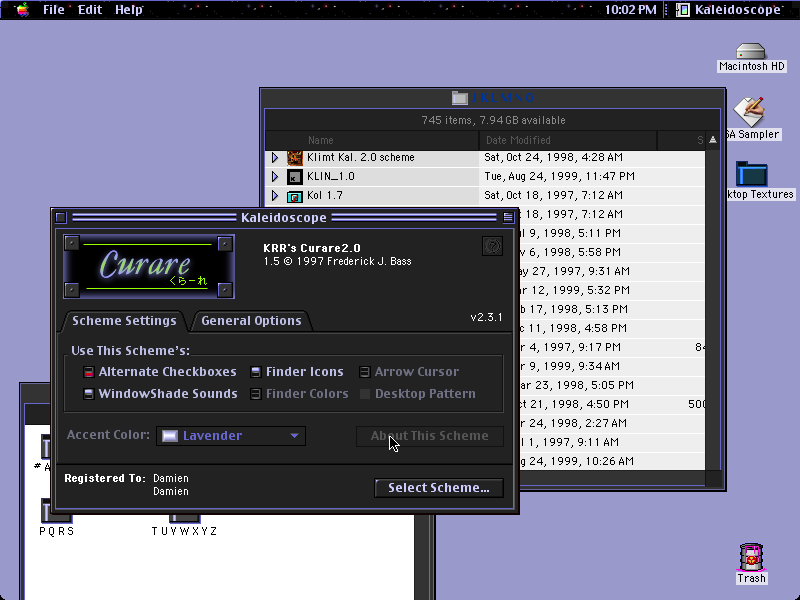Click date Sat, Oct 24, 1998, 4:28 AM
The height and width of the screenshot is (600, 800).
tap(554, 158)
